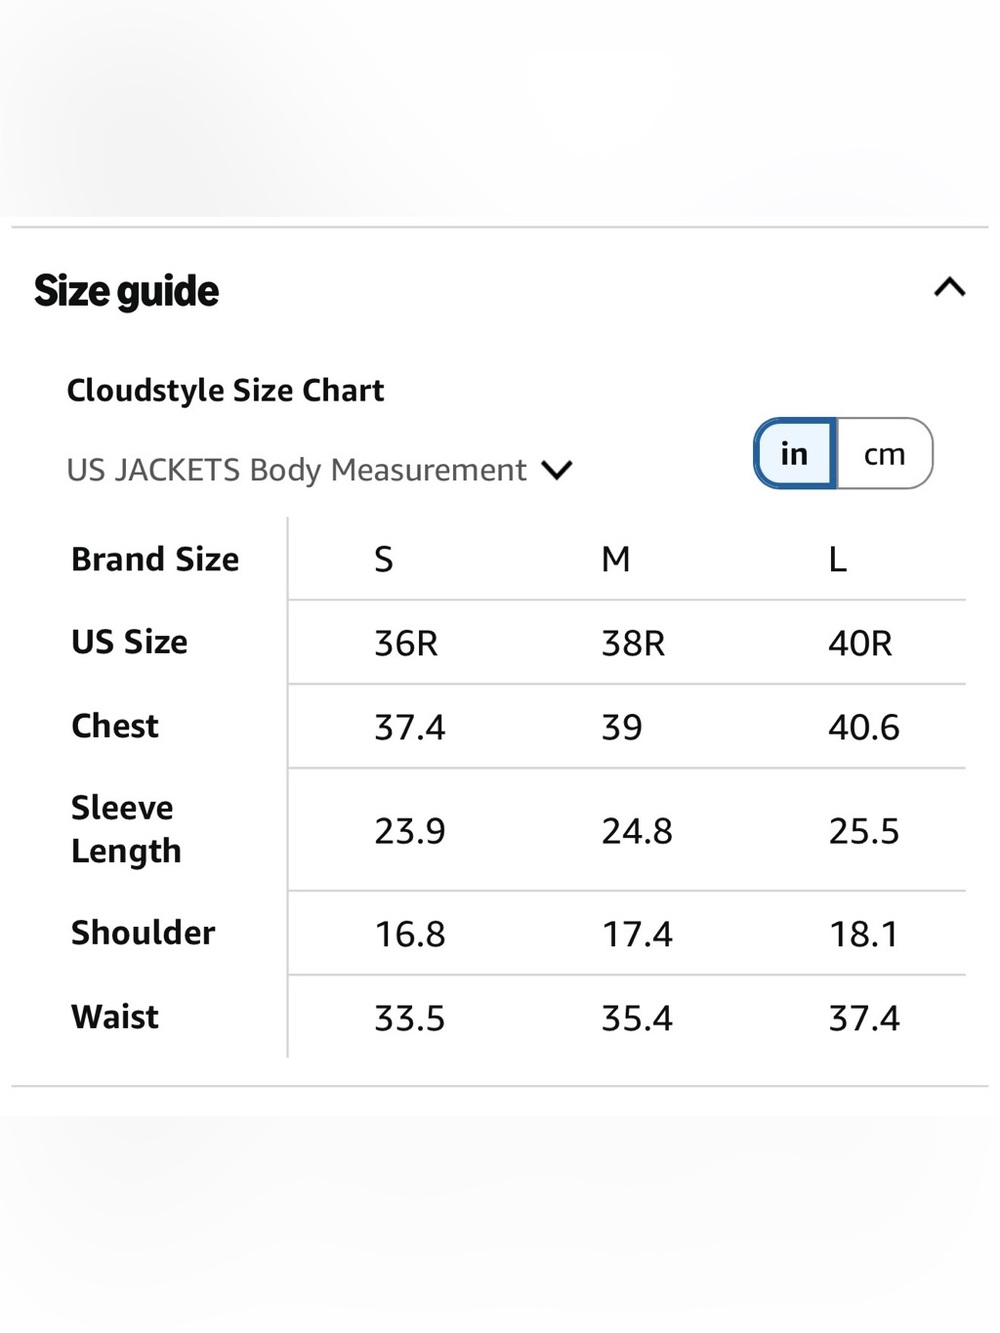Switch measurement units to cm
This screenshot has width=1000, height=1333.
coord(884,454)
